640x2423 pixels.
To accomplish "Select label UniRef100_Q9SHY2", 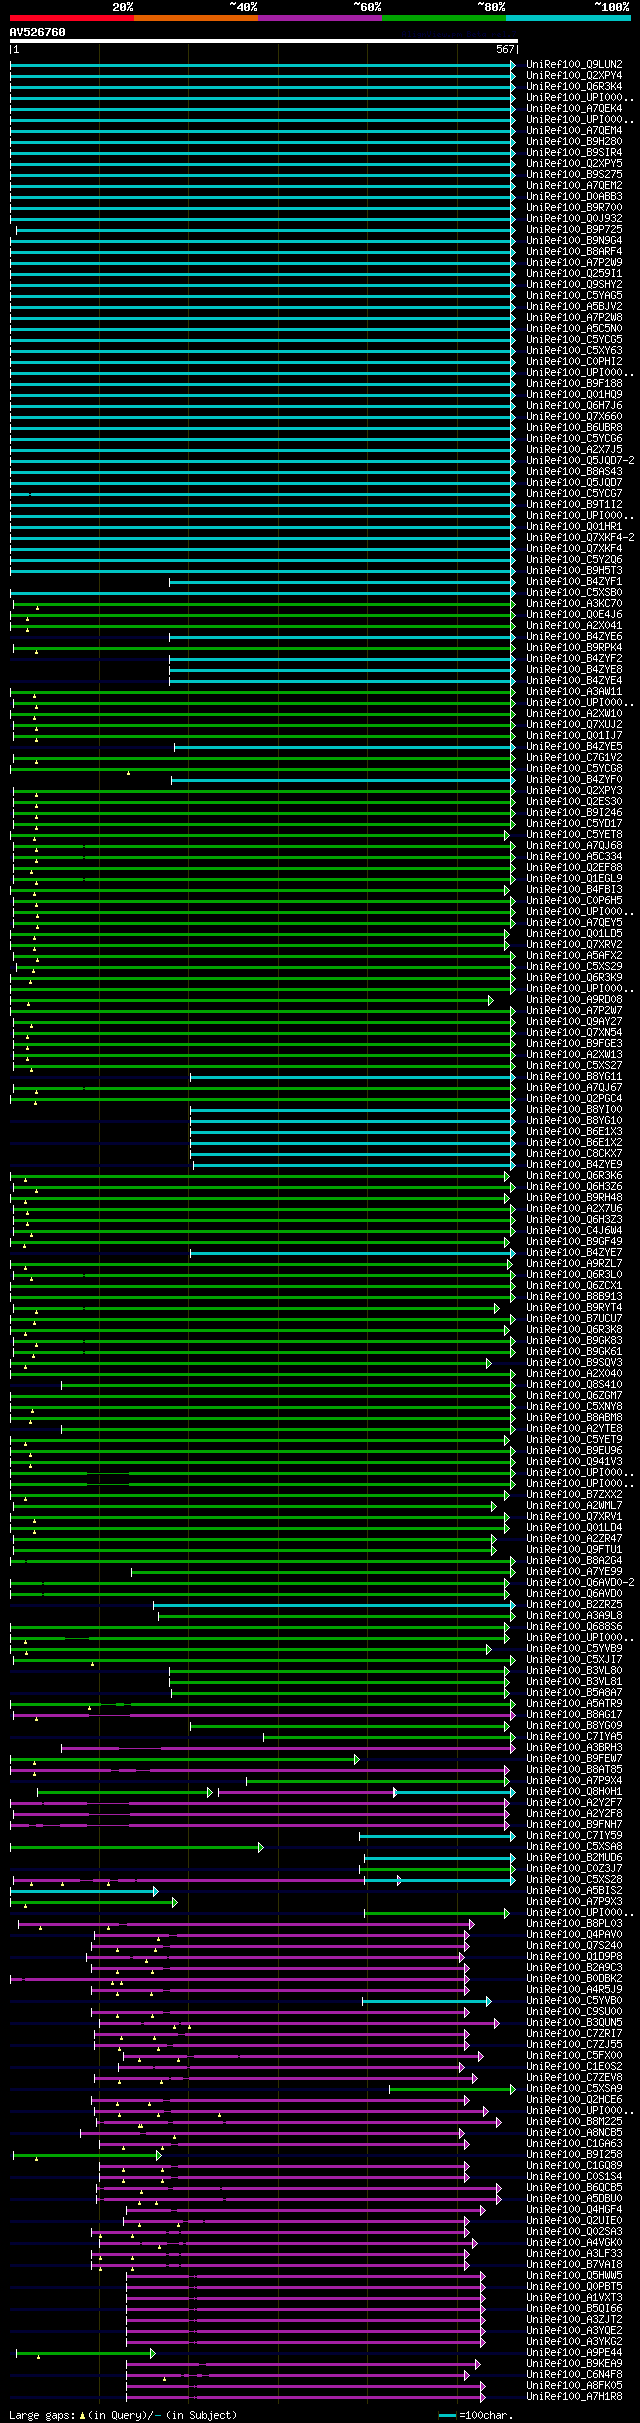I will point(574,285).
